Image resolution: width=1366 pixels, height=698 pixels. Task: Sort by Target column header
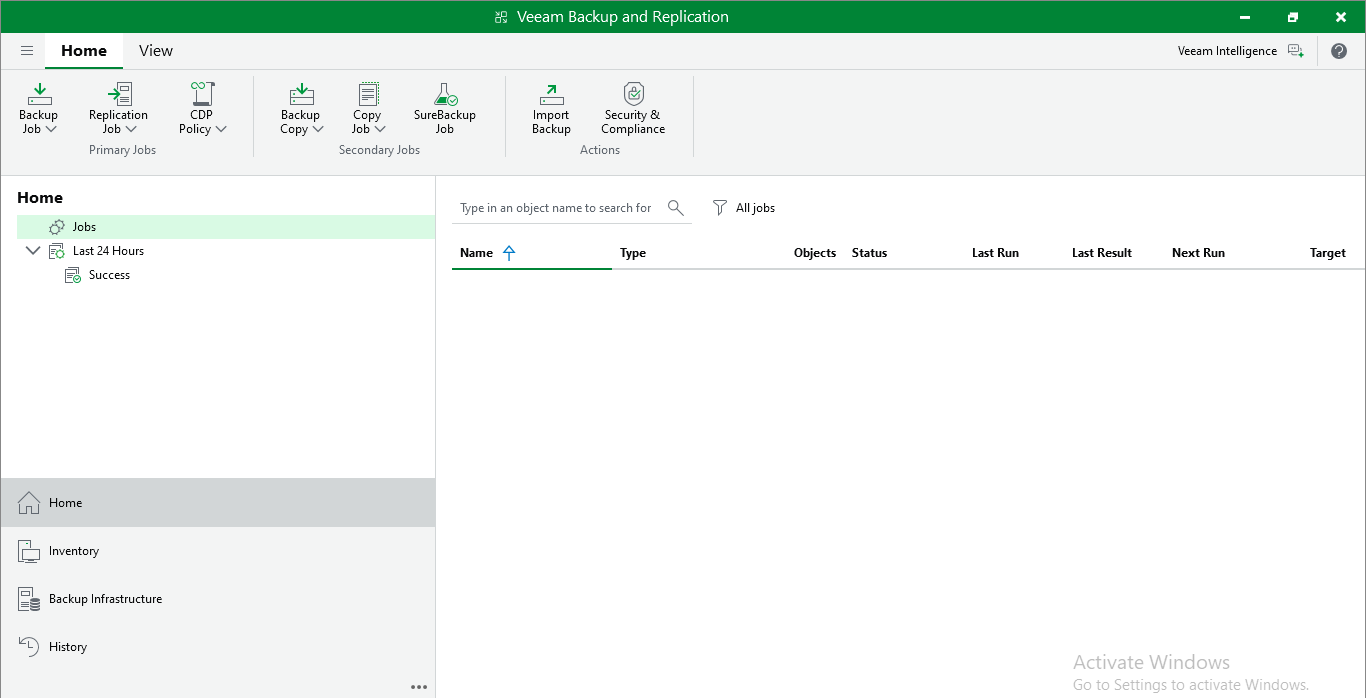pyautogui.click(x=1328, y=253)
